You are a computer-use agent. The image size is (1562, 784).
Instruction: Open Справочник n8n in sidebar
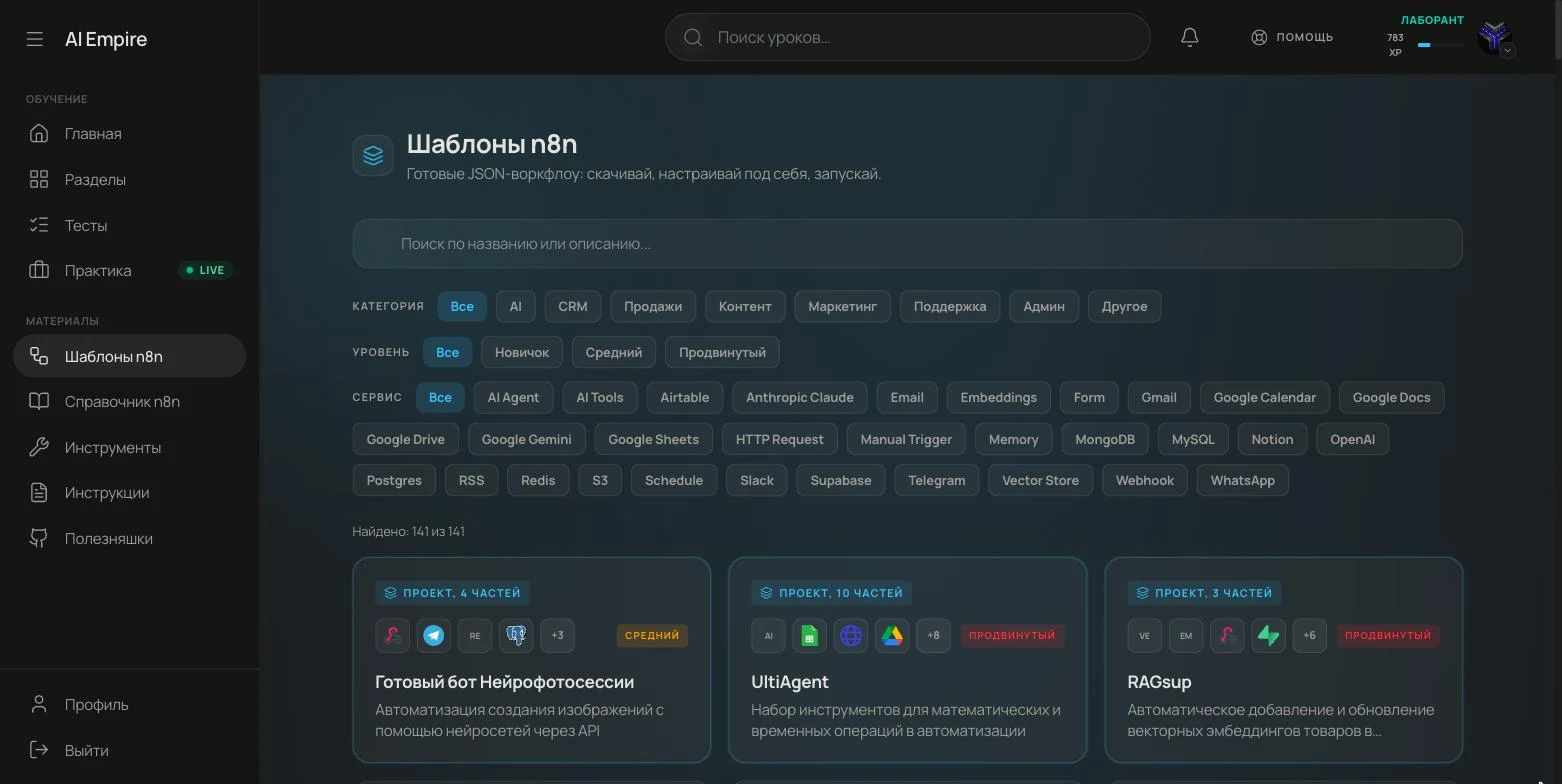129,402
